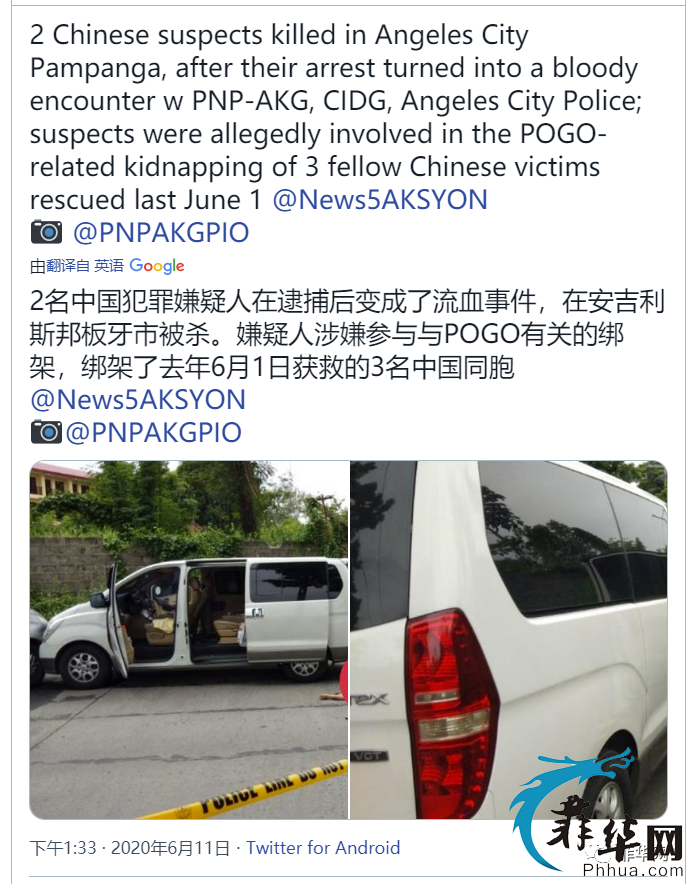Click the 由翻译自 英语 translation label
Viewport: 691px width, 884px height.
77,266
